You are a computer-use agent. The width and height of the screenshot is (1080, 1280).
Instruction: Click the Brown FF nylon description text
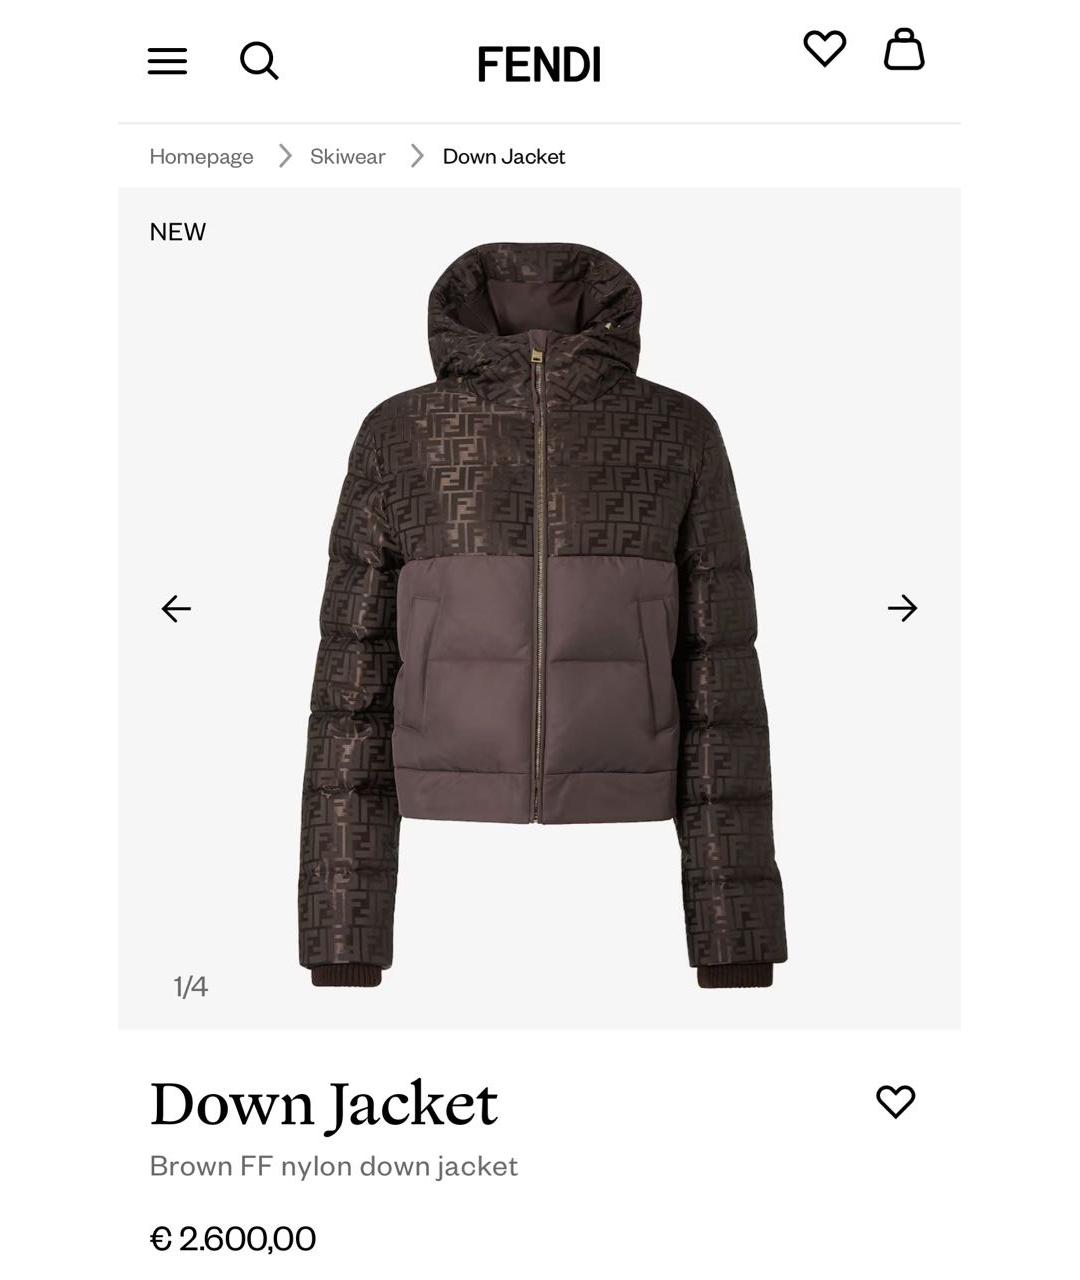click(333, 1166)
